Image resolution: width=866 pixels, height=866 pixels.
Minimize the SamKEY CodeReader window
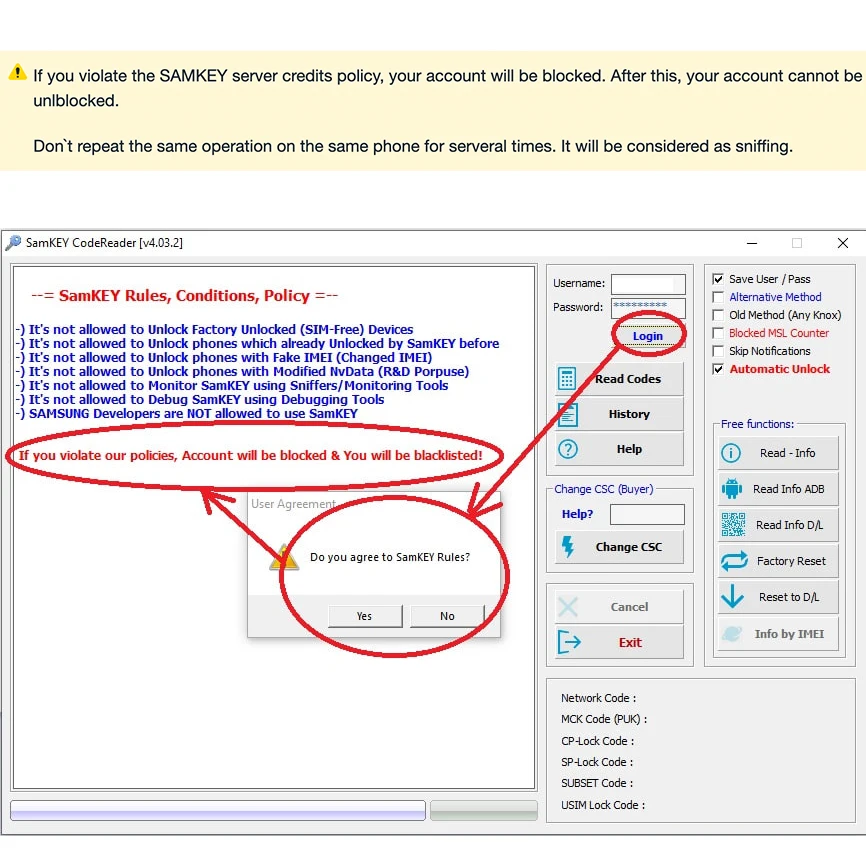(752, 243)
